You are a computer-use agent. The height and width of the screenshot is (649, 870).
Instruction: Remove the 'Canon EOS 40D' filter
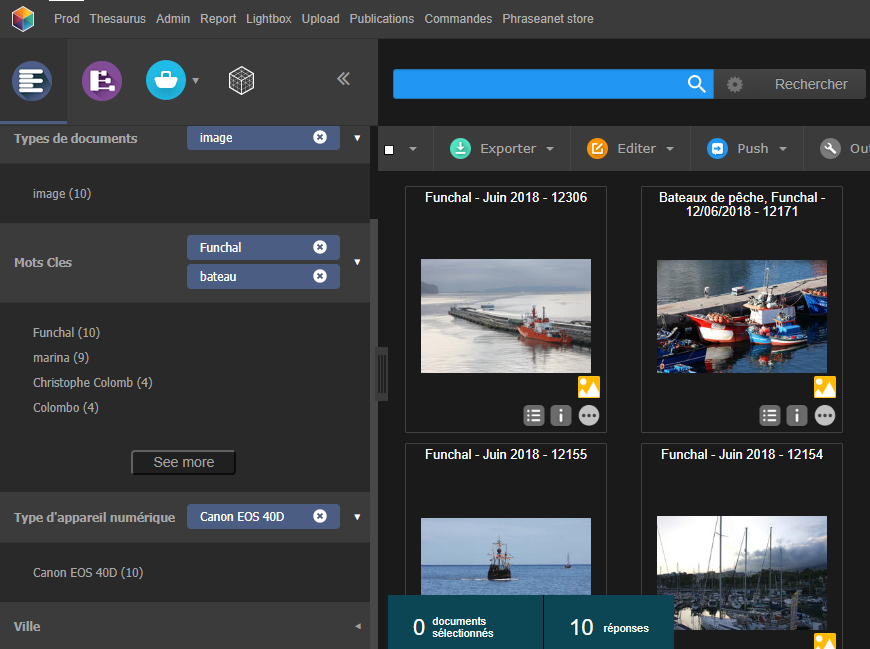coord(320,516)
